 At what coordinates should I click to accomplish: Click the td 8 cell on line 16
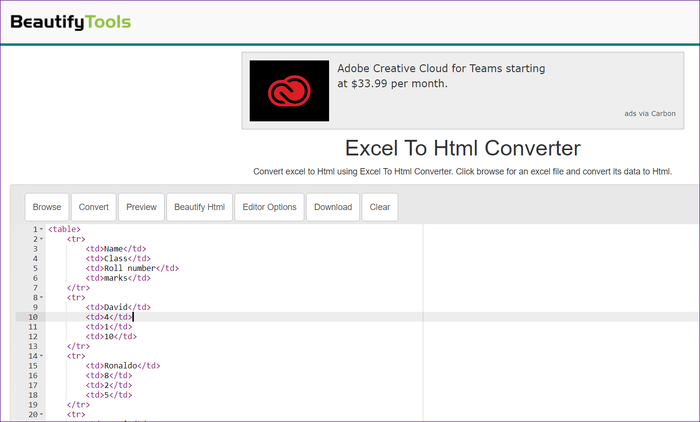[x=109, y=376]
